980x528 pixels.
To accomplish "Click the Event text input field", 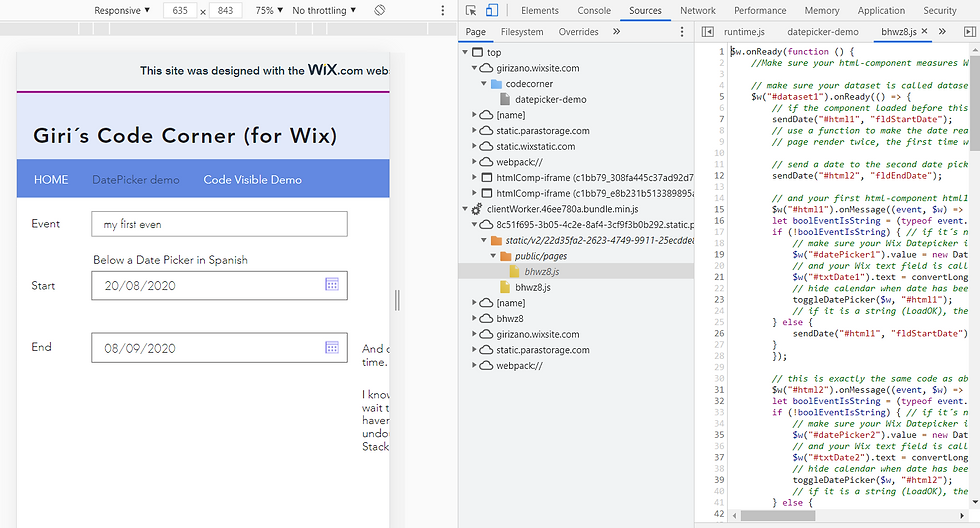I will pyautogui.click(x=219, y=224).
